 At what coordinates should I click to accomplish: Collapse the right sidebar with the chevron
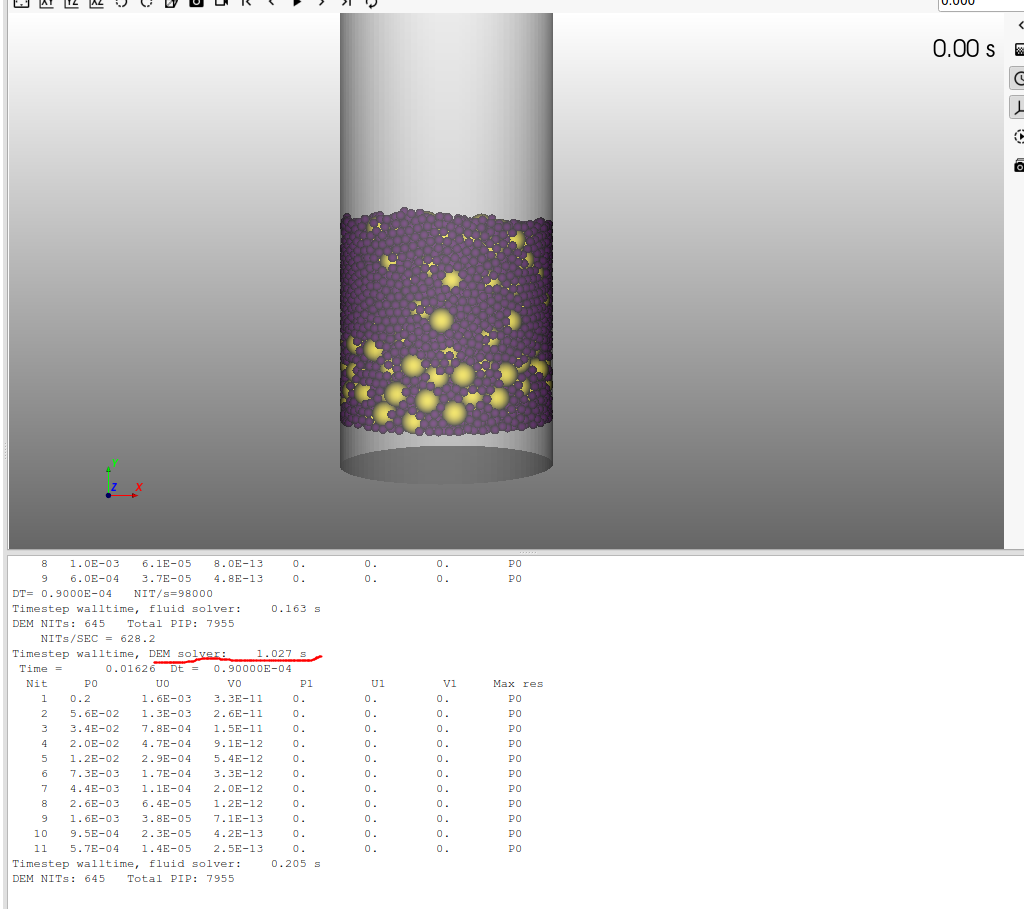pos(1019,24)
